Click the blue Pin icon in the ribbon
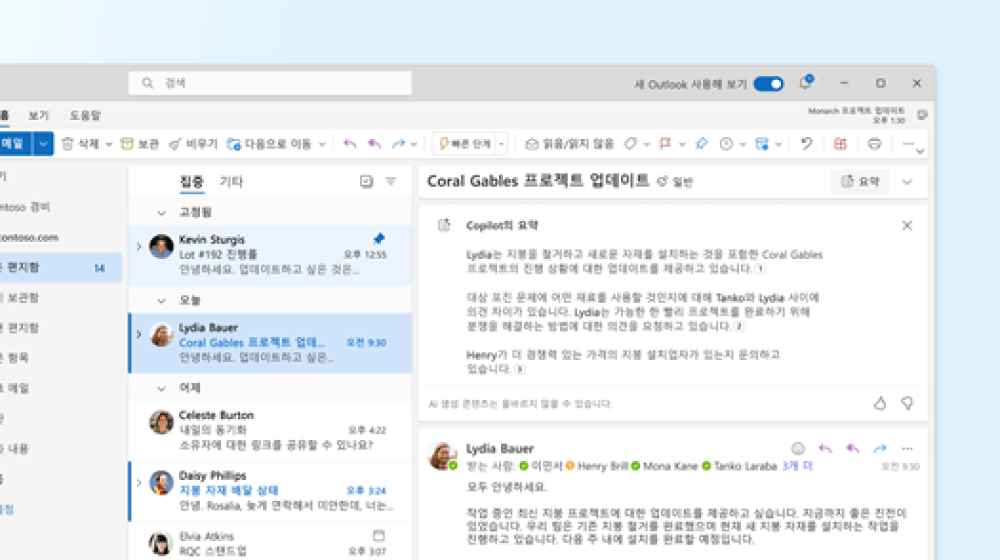Viewport: 1000px width, 560px height. coord(702,144)
